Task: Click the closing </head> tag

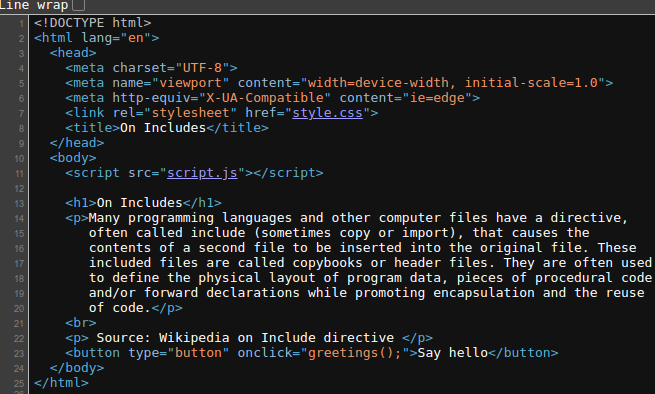Action: click(x=77, y=143)
